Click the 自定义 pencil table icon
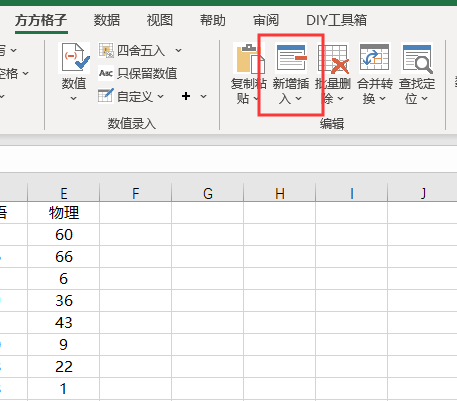 coord(106,96)
